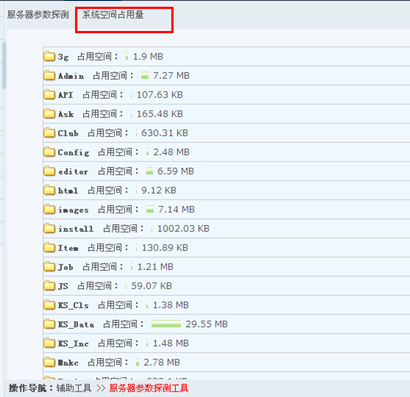Click the 107.63 KB size value

click(x=160, y=95)
